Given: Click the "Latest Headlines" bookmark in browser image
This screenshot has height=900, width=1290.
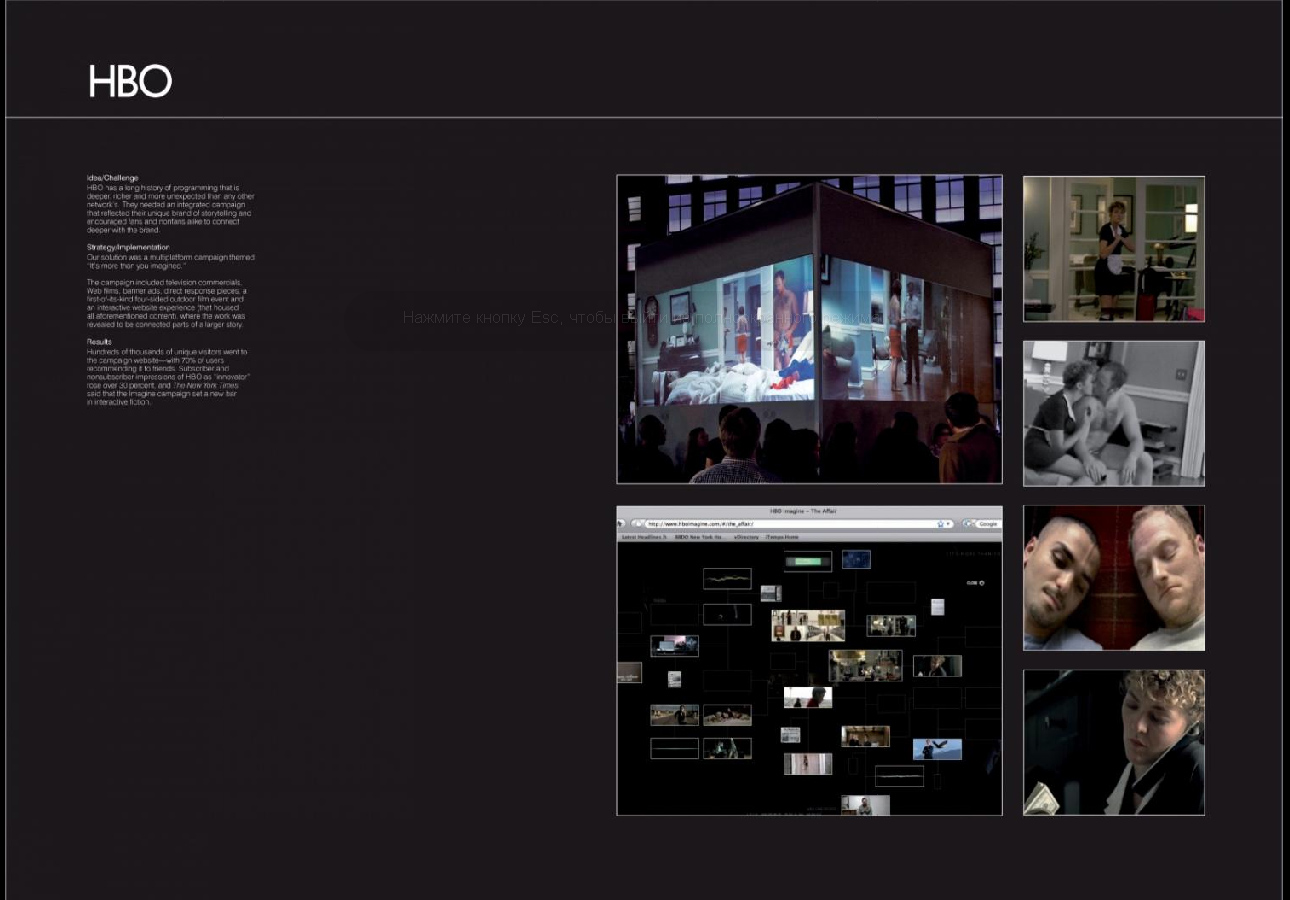Looking at the screenshot, I should point(643,537).
